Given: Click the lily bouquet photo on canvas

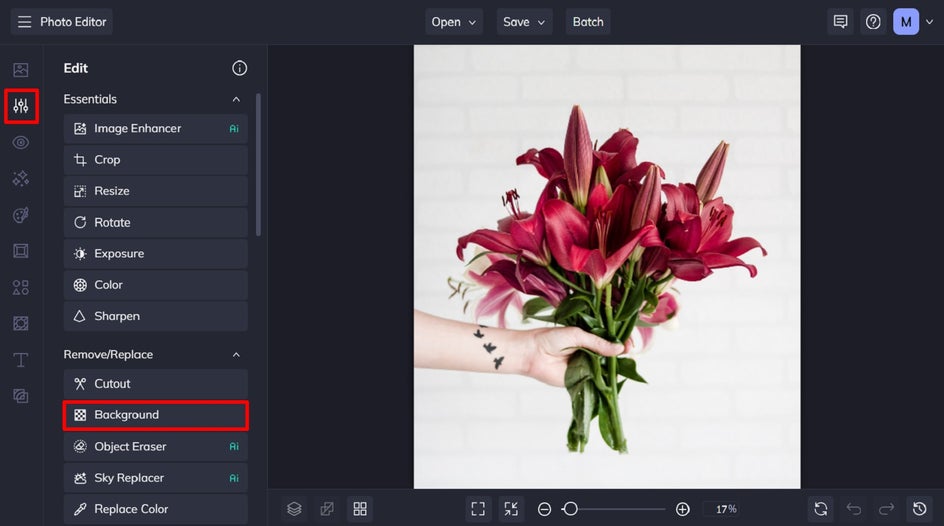Looking at the screenshot, I should 607,267.
